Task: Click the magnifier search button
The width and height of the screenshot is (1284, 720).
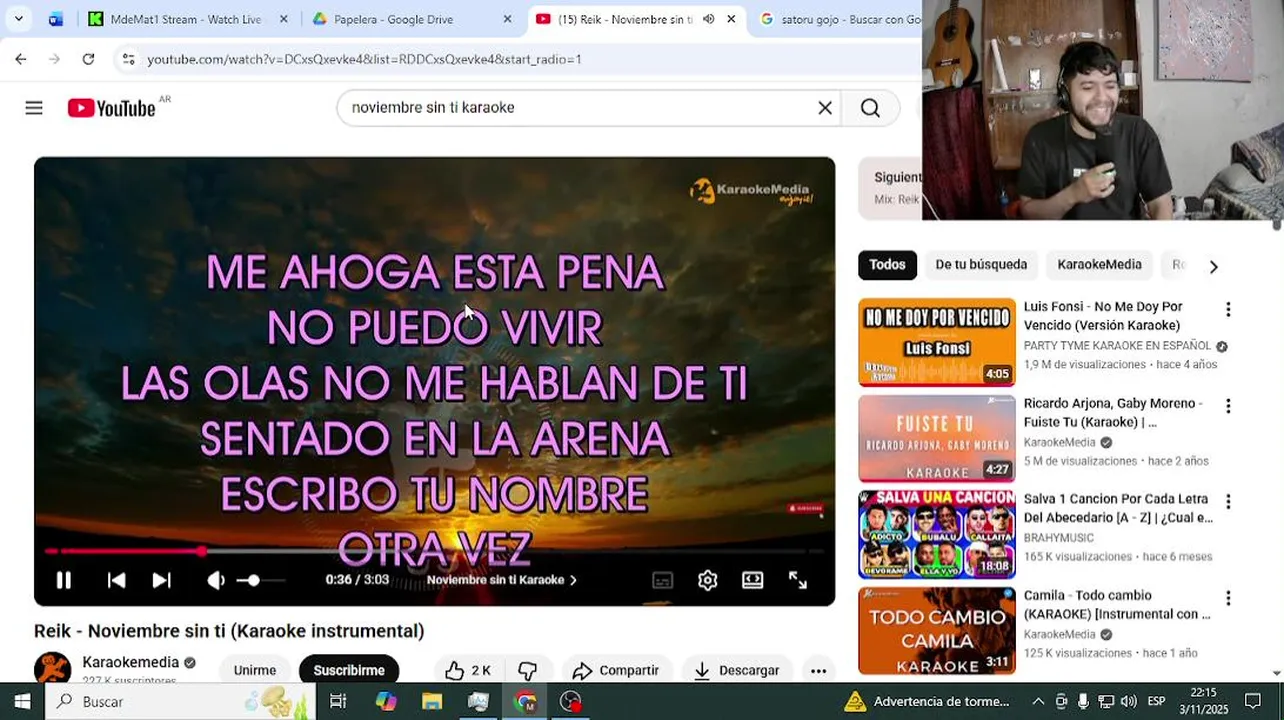Action: [x=870, y=108]
